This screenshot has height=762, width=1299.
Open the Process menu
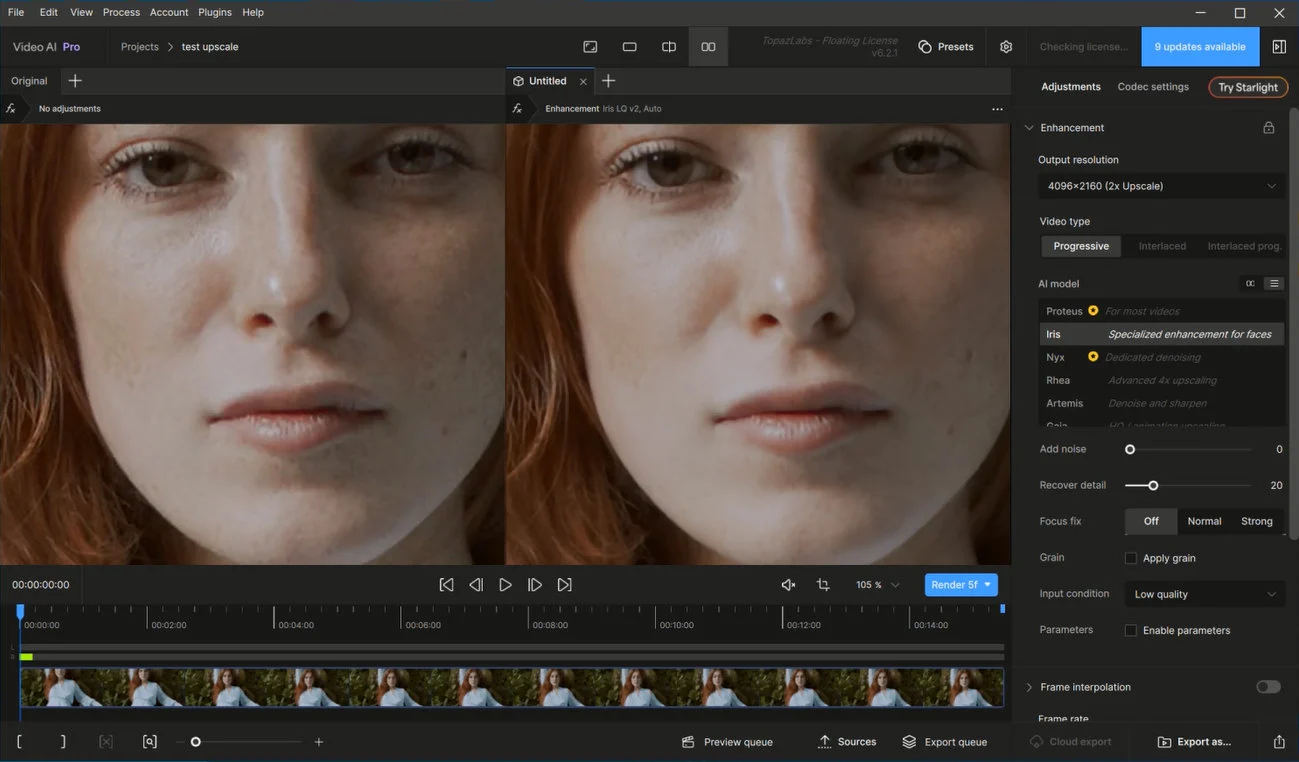[121, 12]
